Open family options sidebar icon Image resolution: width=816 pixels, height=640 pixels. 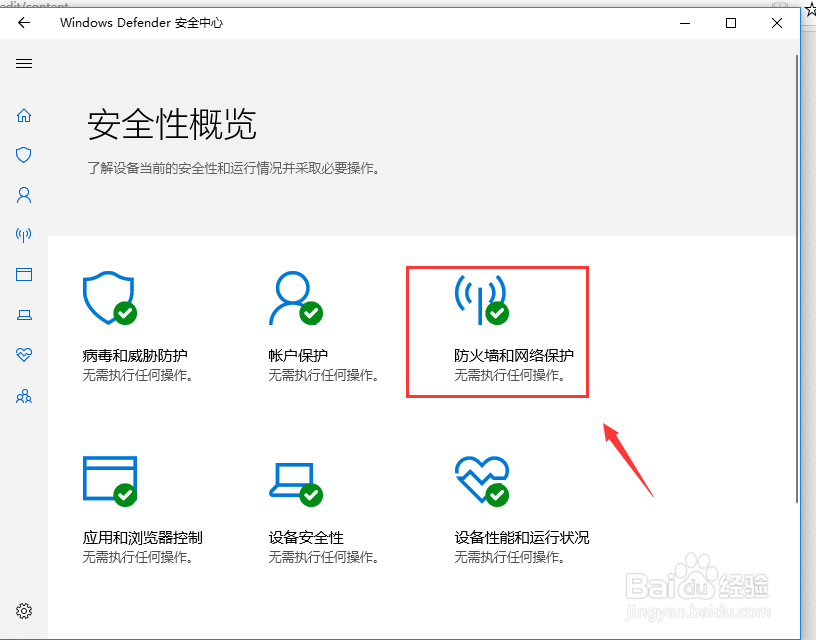point(24,396)
